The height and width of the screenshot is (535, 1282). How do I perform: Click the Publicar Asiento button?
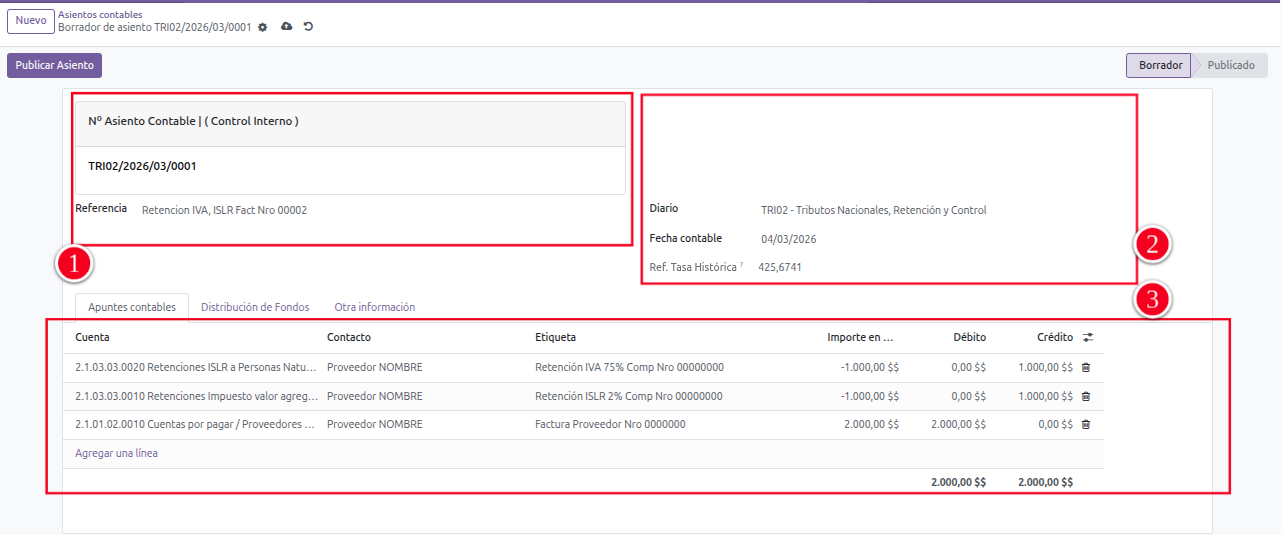click(55, 66)
